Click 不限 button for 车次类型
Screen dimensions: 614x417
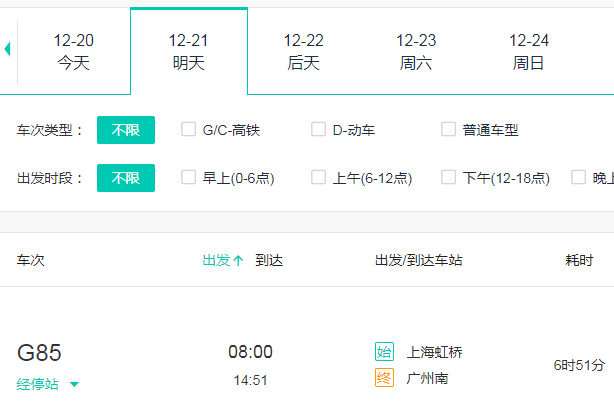(x=126, y=130)
